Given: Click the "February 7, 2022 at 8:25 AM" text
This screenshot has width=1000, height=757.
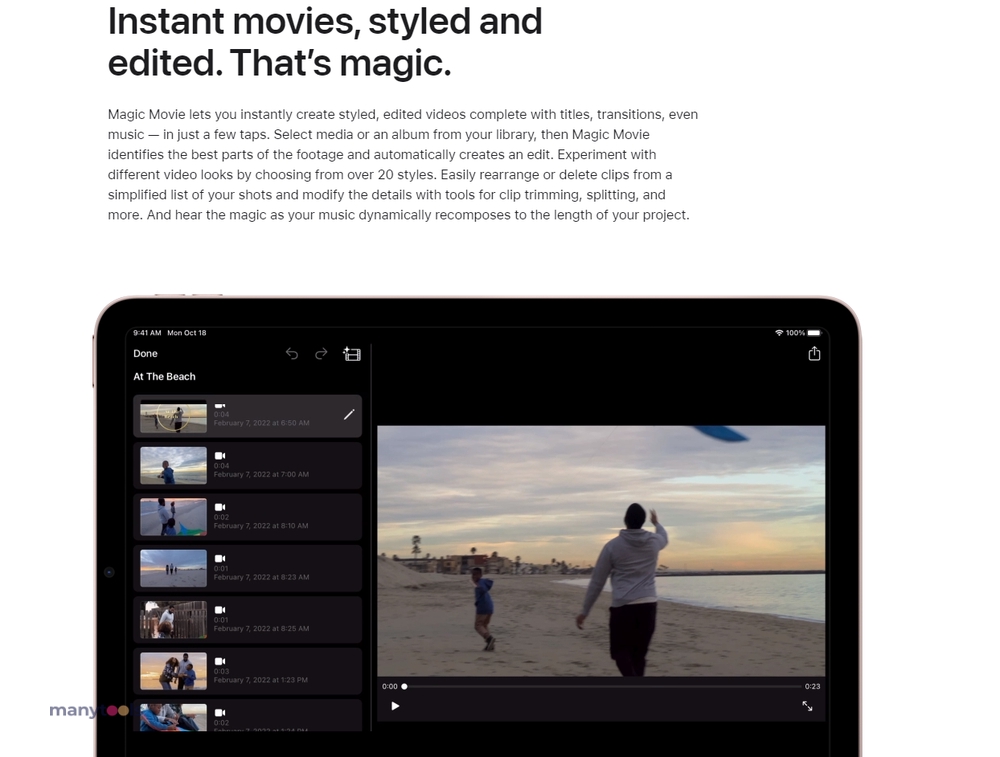Looking at the screenshot, I should (x=261, y=629).
